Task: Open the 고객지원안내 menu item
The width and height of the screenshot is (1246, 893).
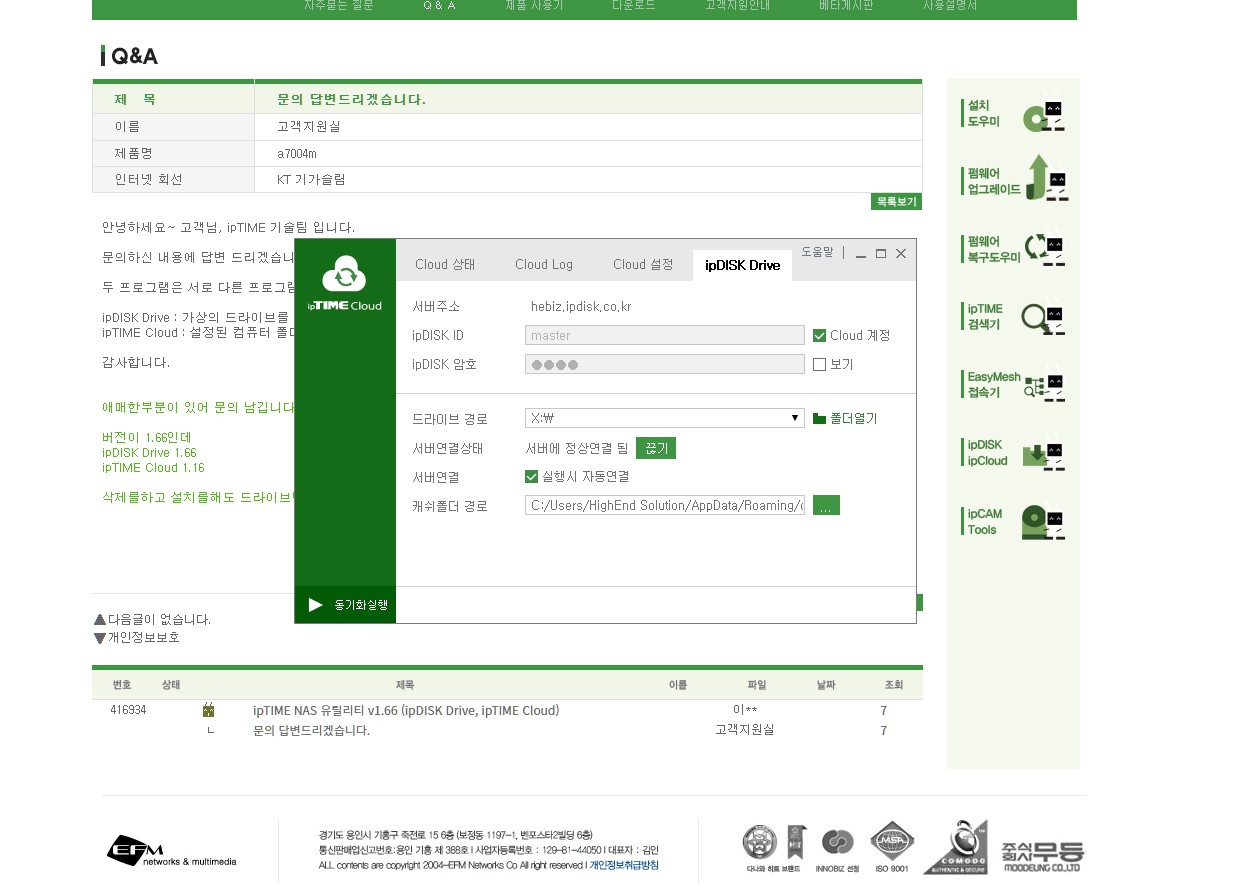Action: click(x=738, y=6)
